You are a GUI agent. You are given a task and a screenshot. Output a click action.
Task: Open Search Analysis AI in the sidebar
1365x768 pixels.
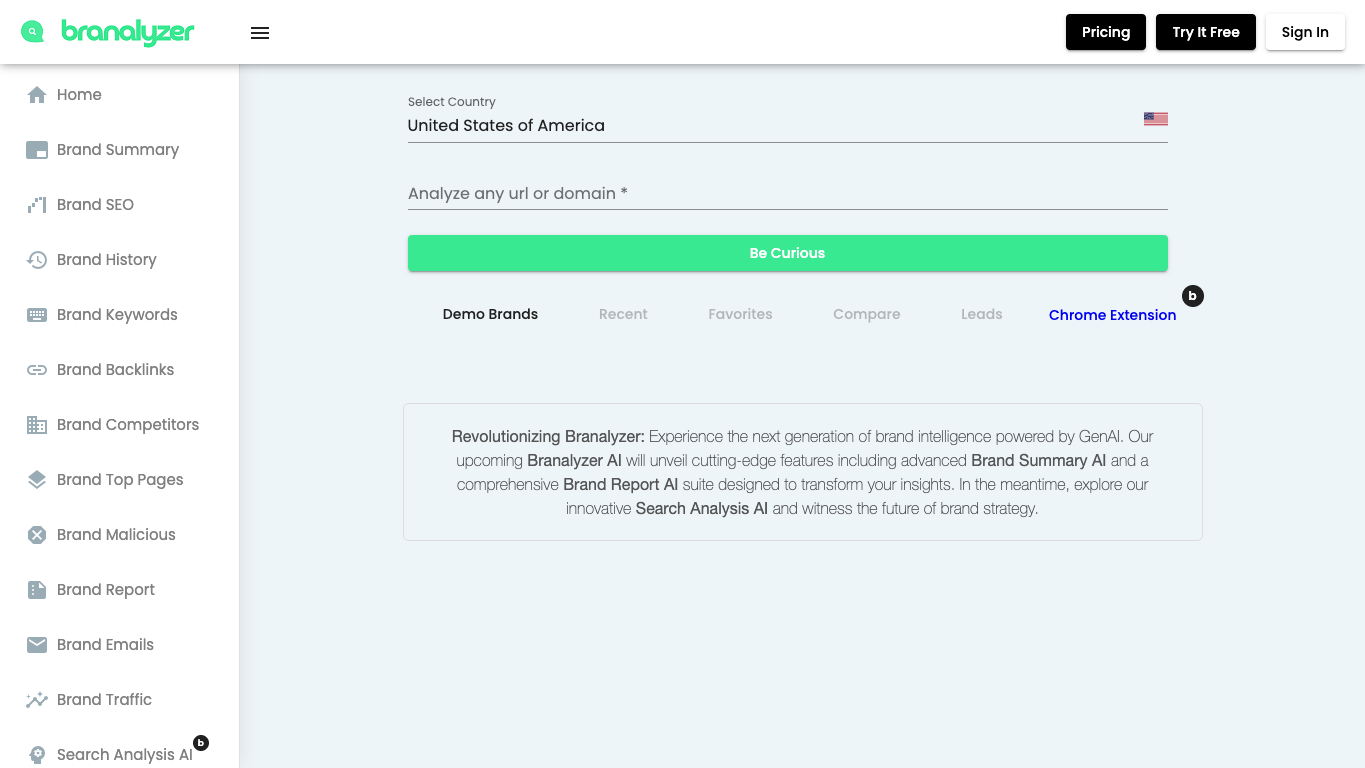pos(120,752)
